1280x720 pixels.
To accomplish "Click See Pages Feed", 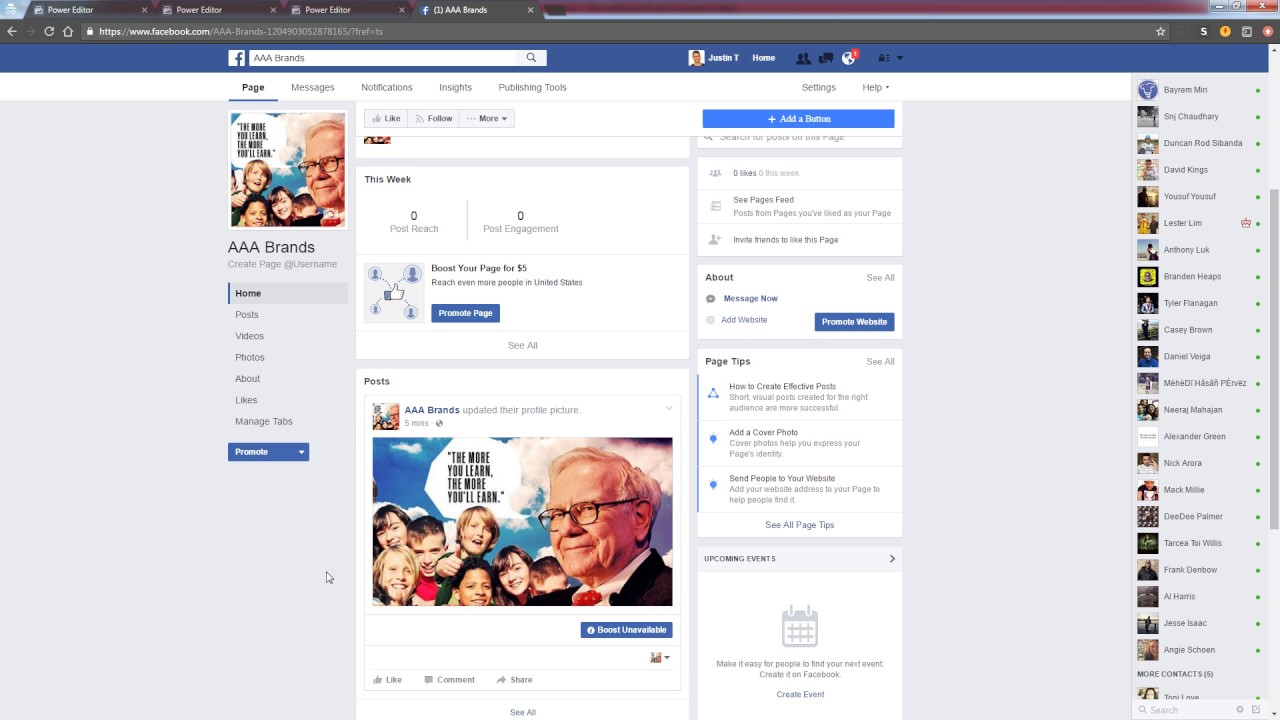I will 763,200.
